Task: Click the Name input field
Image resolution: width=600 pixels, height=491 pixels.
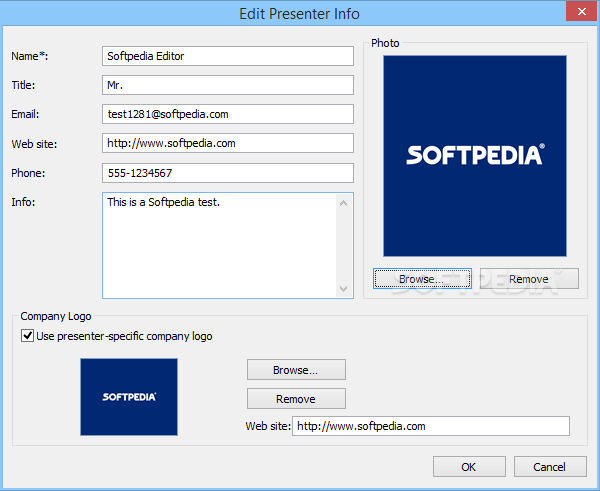Action: pos(228,56)
